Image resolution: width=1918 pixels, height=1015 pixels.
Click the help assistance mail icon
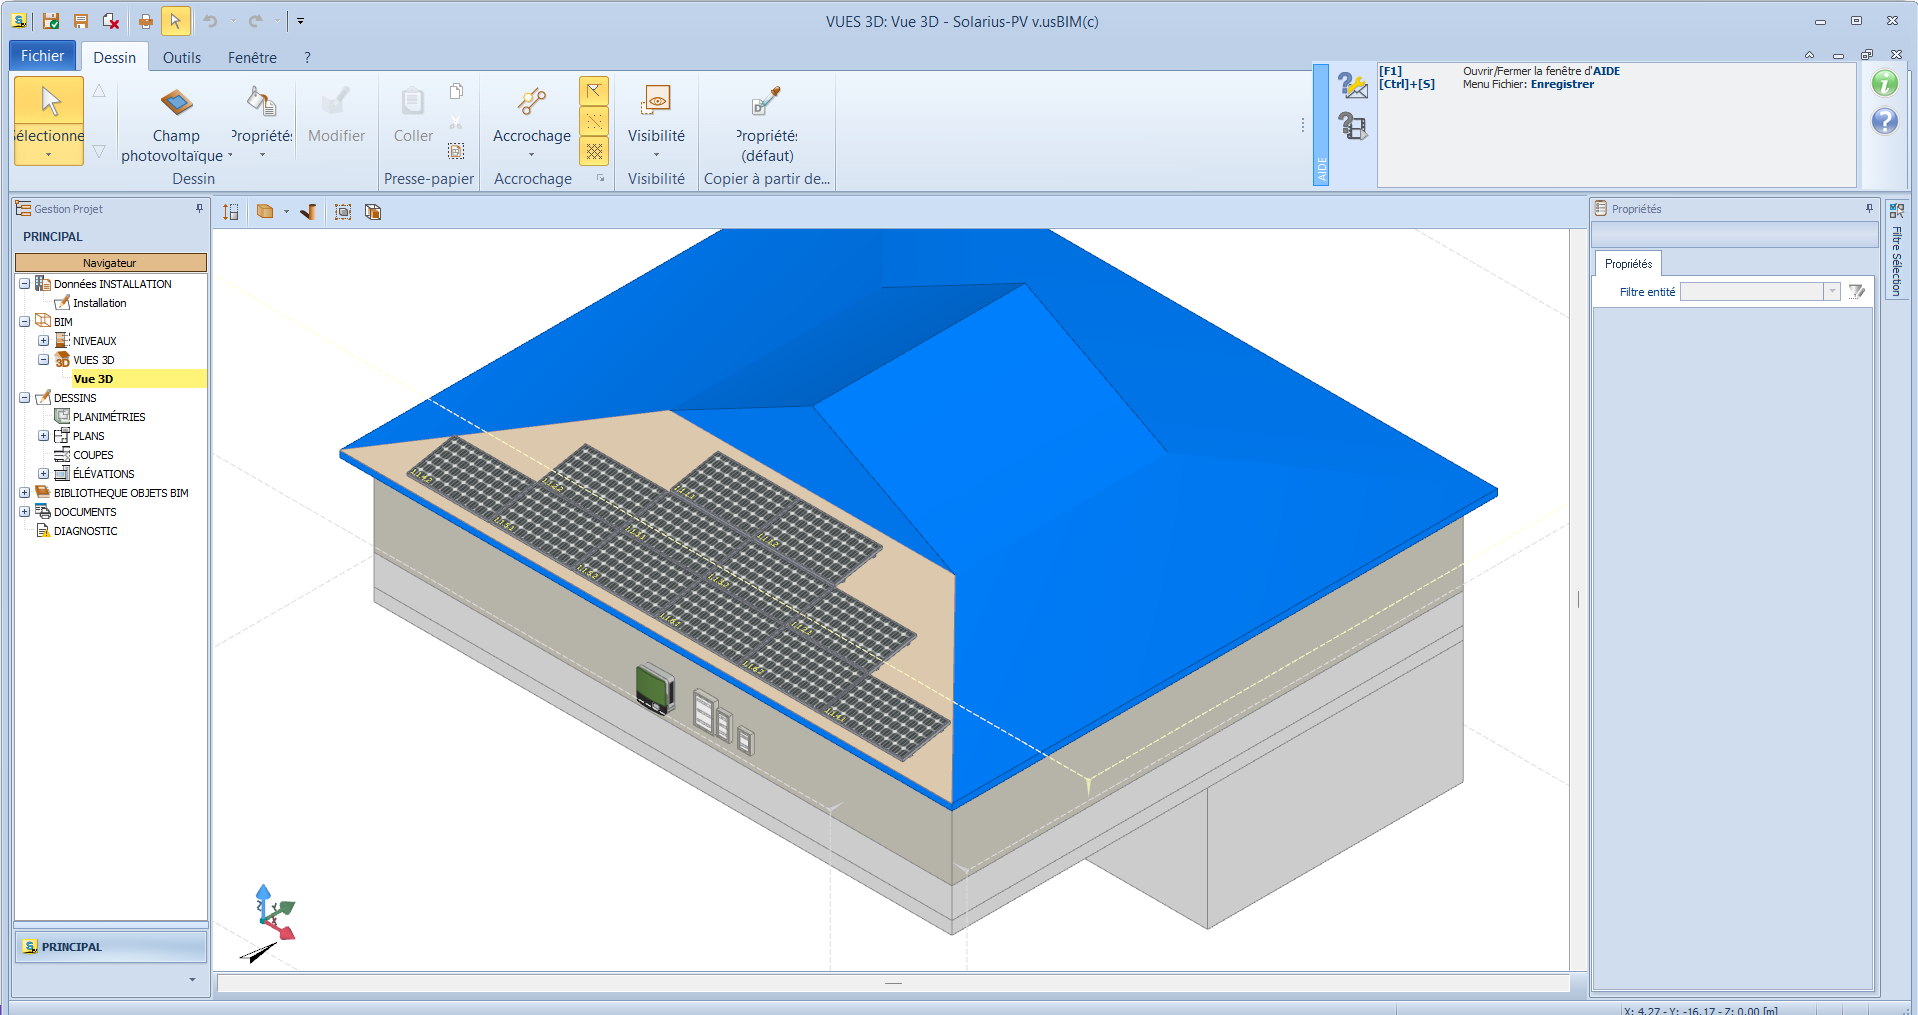(x=1353, y=85)
